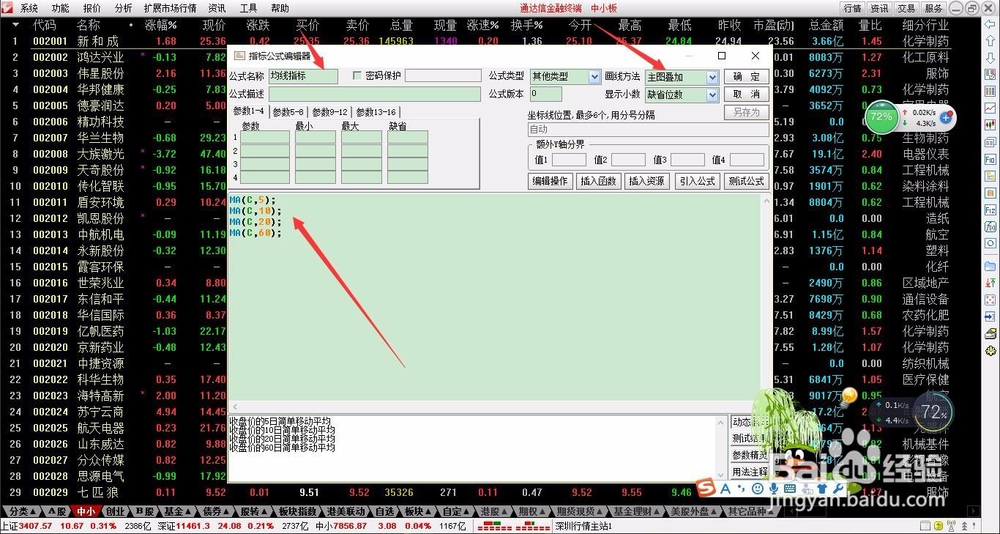Open the candlestick K-line chart icon
The image size is (1000, 534).
(x=990, y=125)
